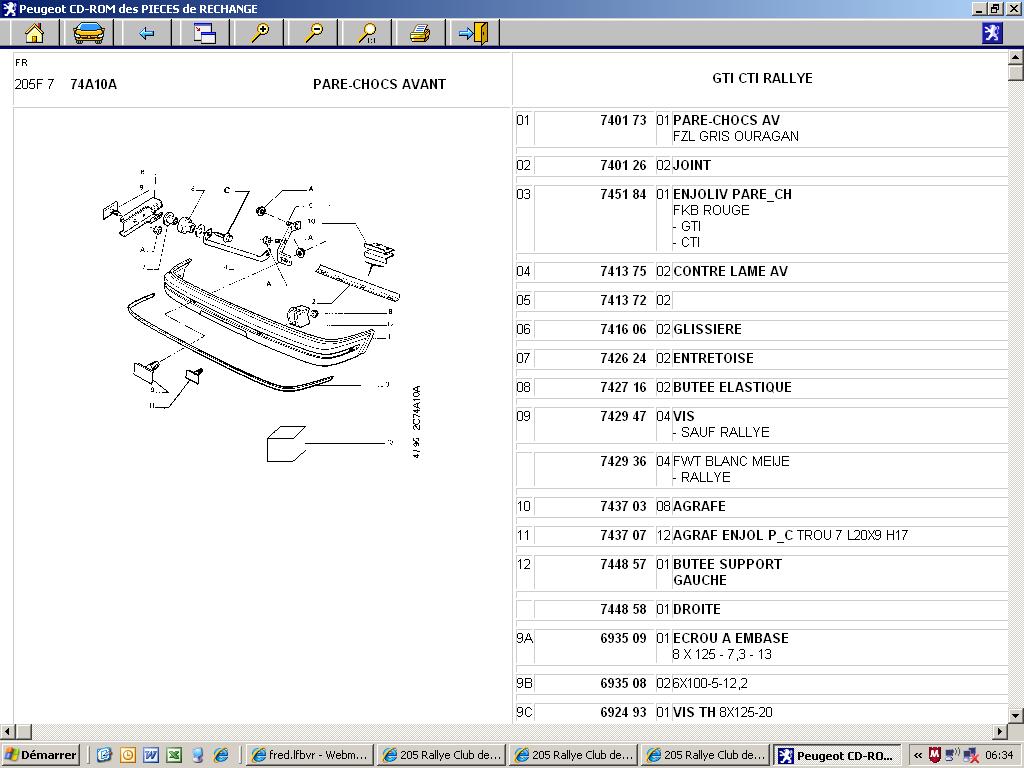The height and width of the screenshot is (768, 1024).
Task: Click the Home house icon in toolbar
Action: tap(34, 33)
